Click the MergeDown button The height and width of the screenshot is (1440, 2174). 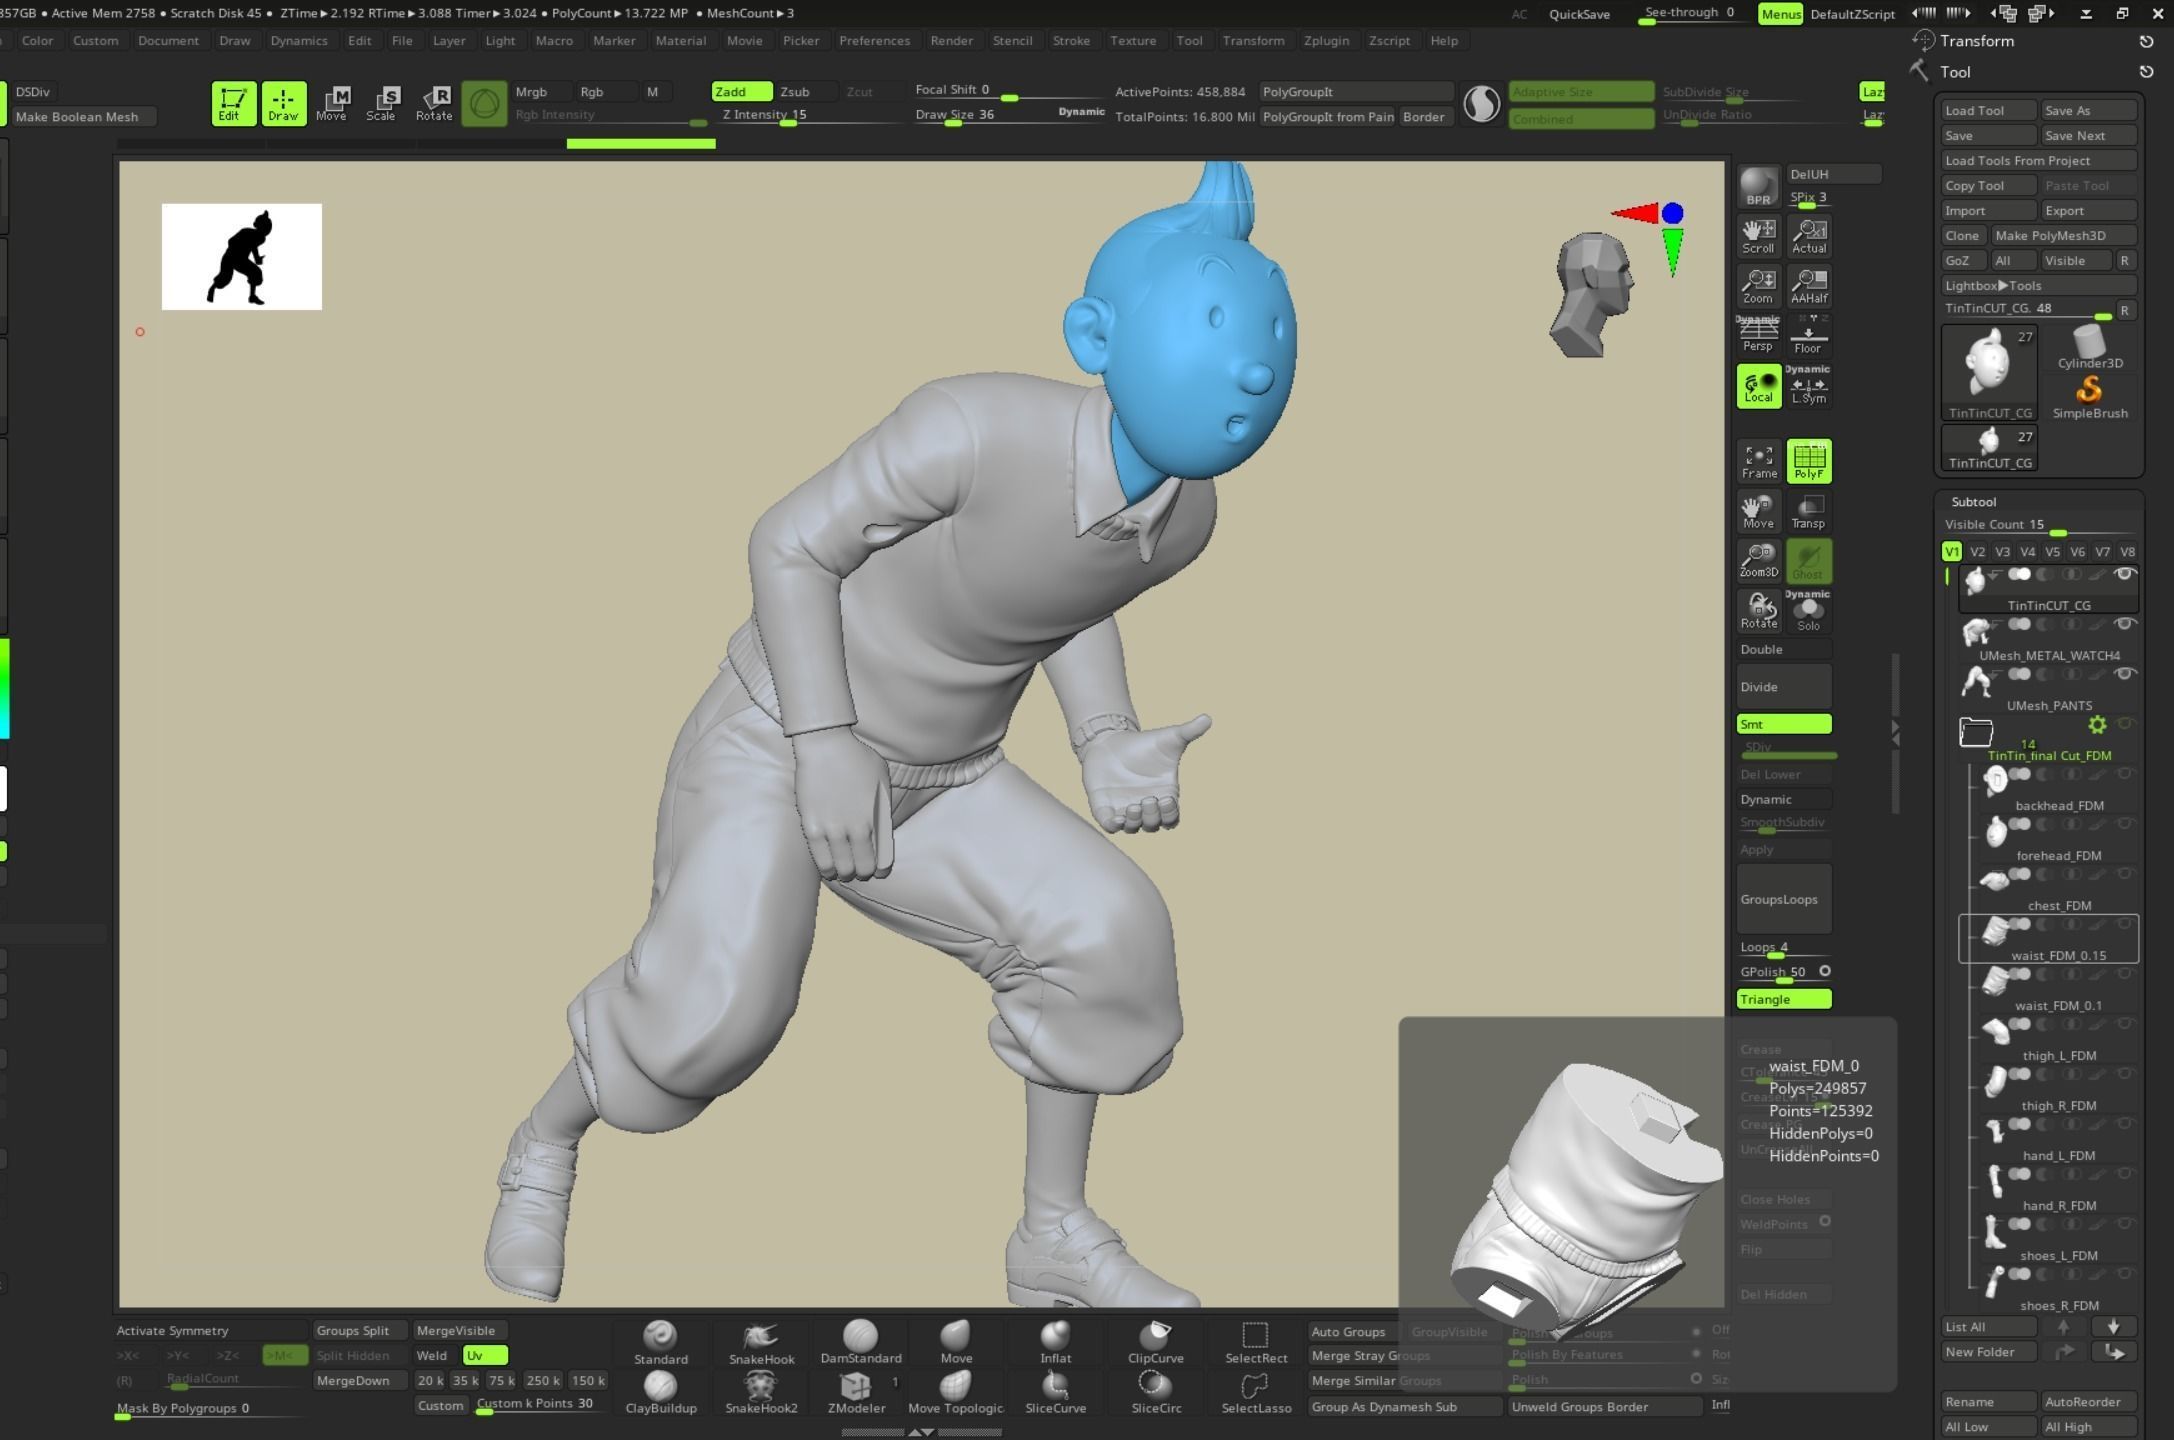(x=359, y=1380)
